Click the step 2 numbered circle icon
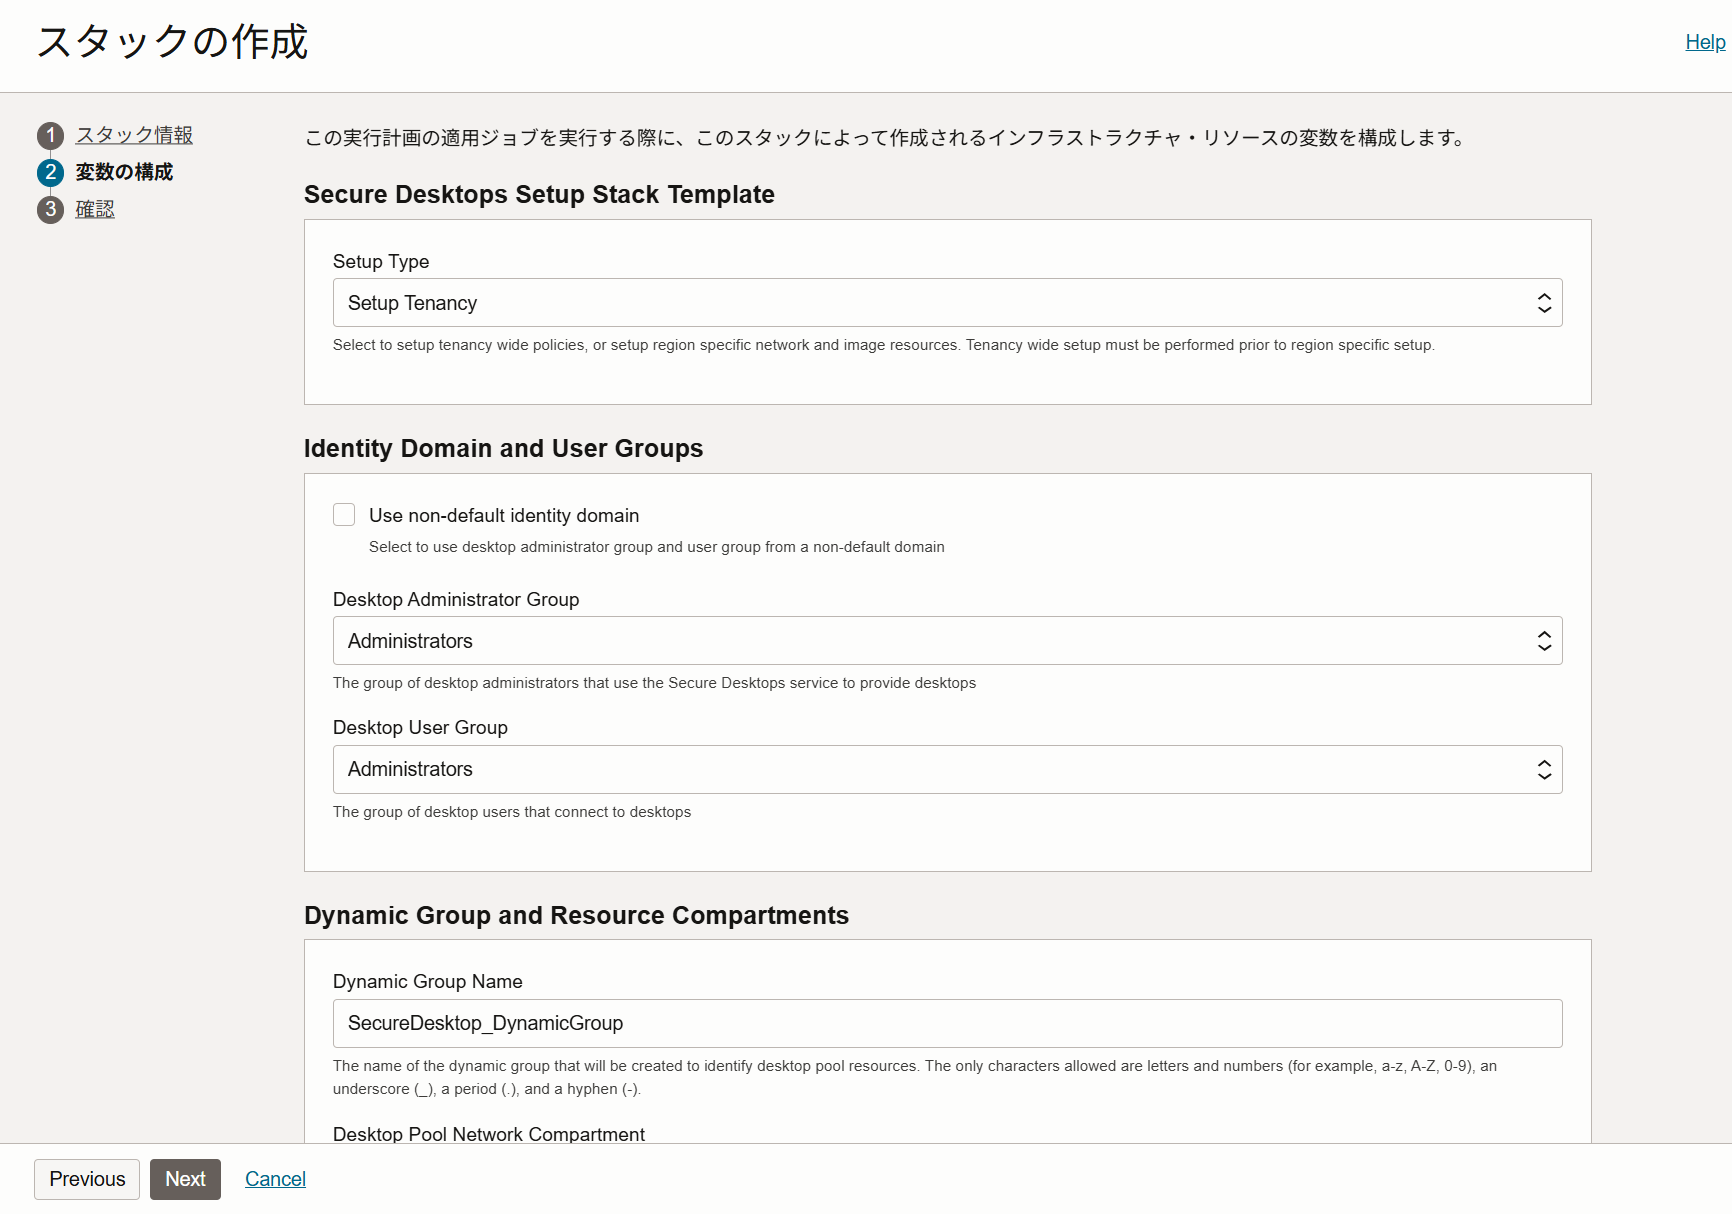1732x1214 pixels. 50,172
